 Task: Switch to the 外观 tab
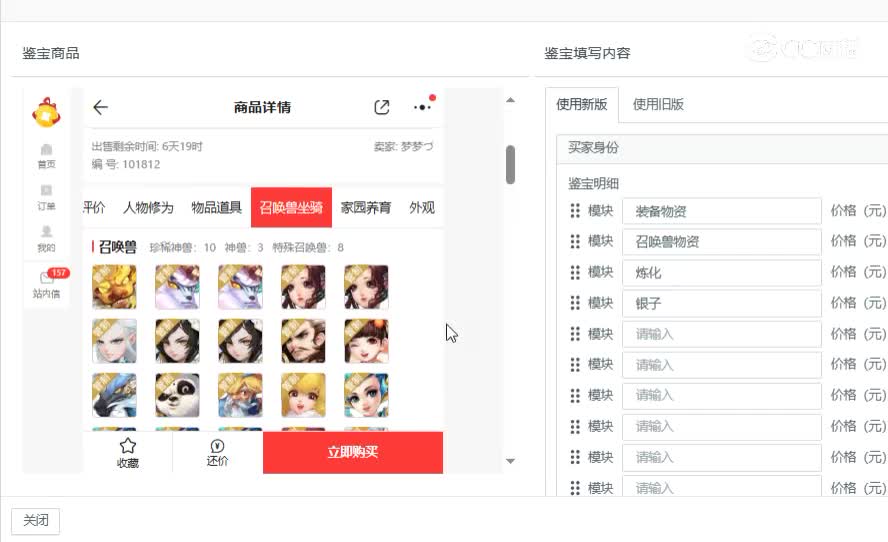[422, 208]
